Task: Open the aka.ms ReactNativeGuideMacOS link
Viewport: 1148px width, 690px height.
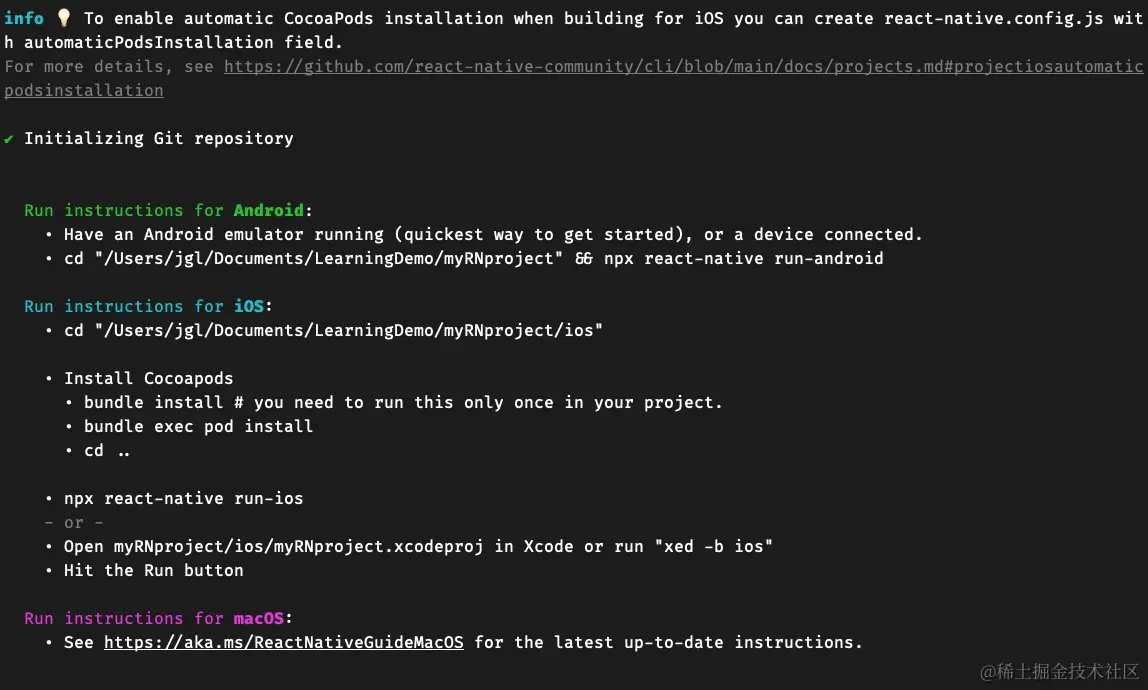Action: [283, 642]
